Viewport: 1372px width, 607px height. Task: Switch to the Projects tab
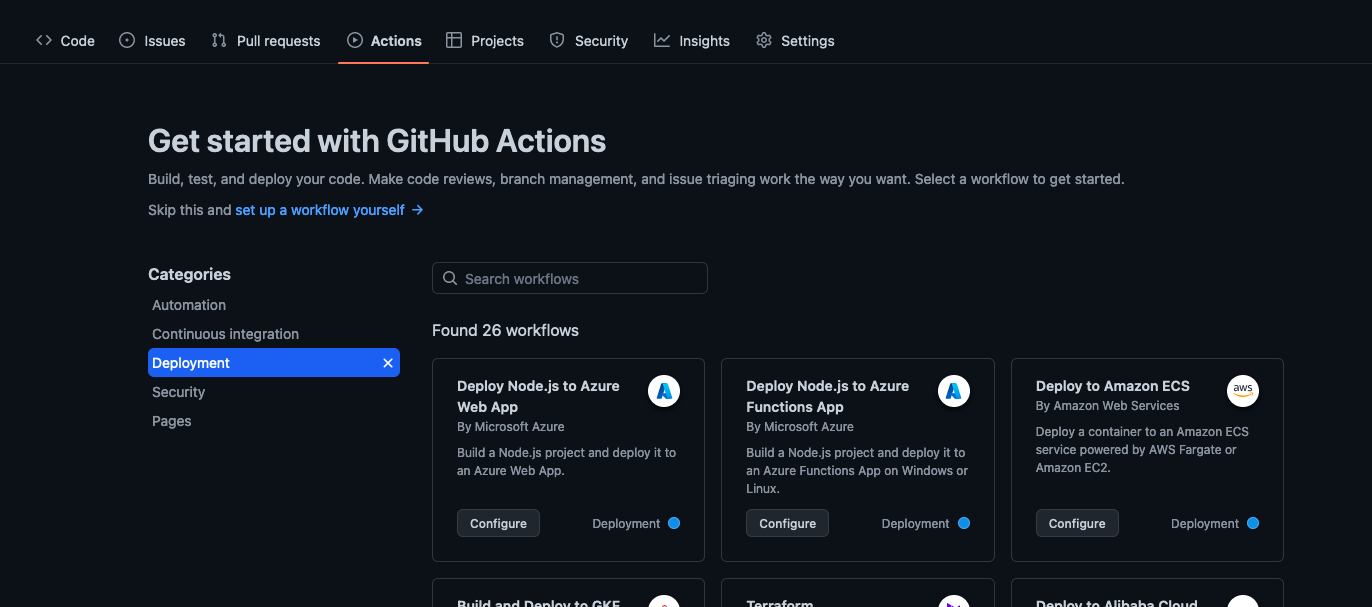coord(485,40)
